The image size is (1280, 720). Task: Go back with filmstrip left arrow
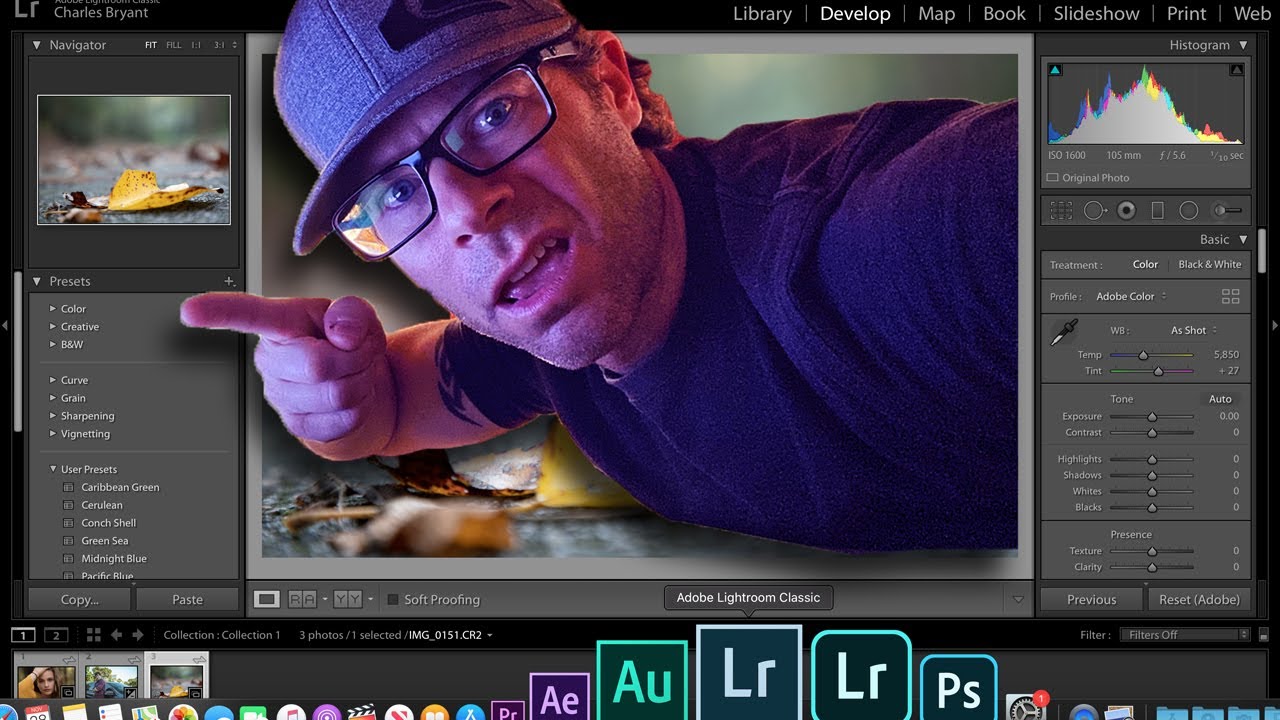116,635
